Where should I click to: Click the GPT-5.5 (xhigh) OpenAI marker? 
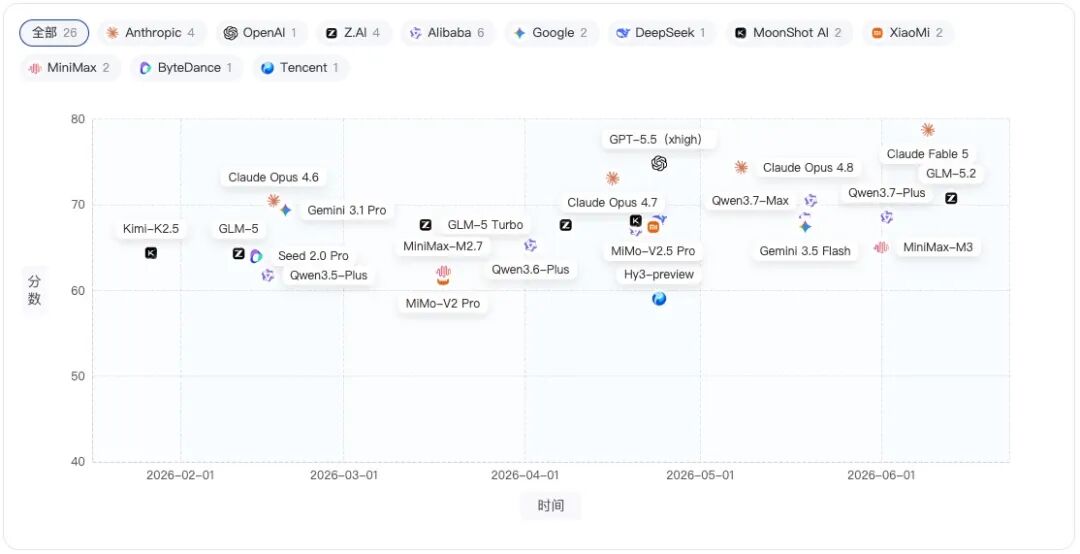pos(659,163)
